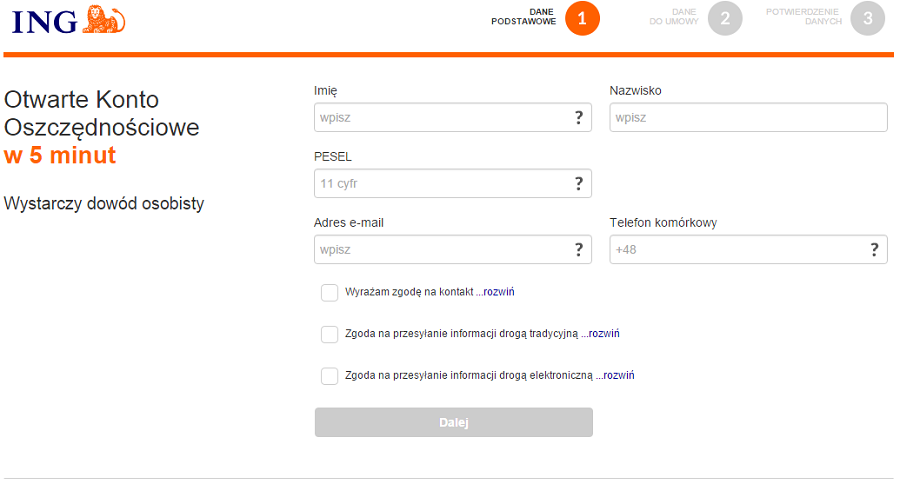Open help icon in Imię field
The image size is (900, 484).
pyautogui.click(x=579, y=118)
